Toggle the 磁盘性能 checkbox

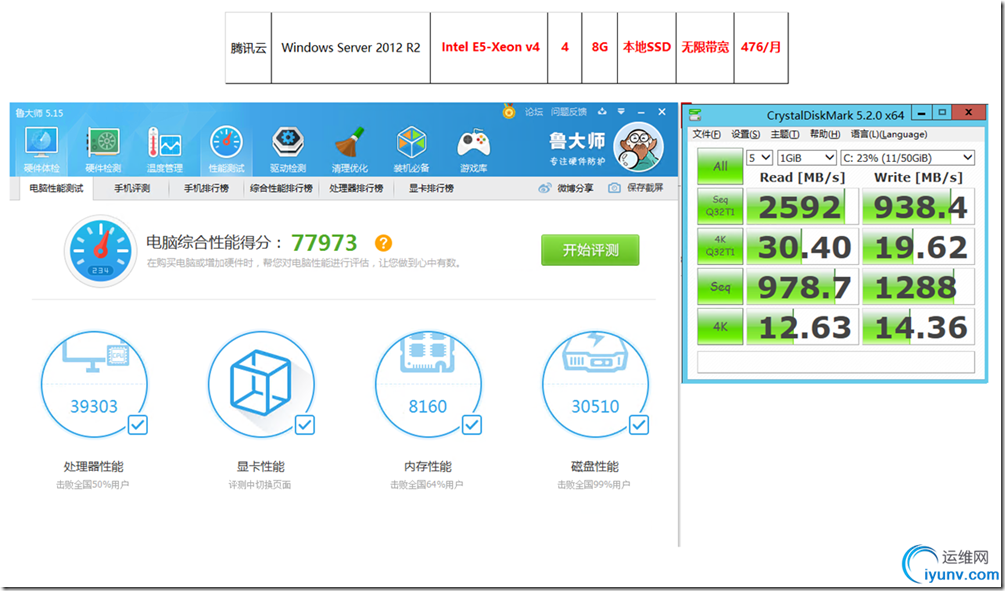tap(639, 424)
